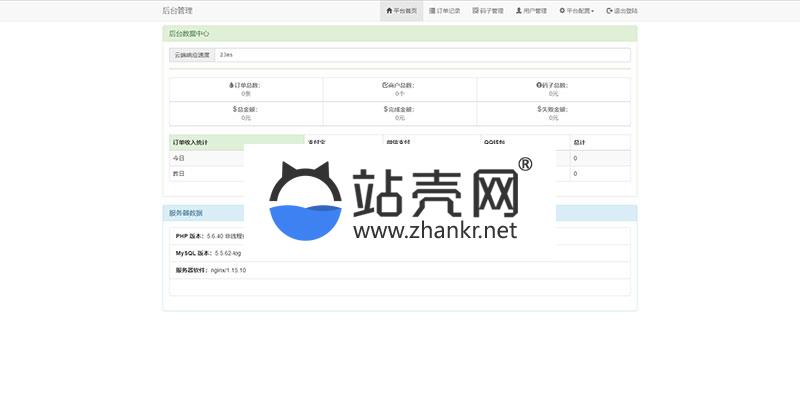Click the 订单收入统计 table header
800x403 pixels.
236,142
